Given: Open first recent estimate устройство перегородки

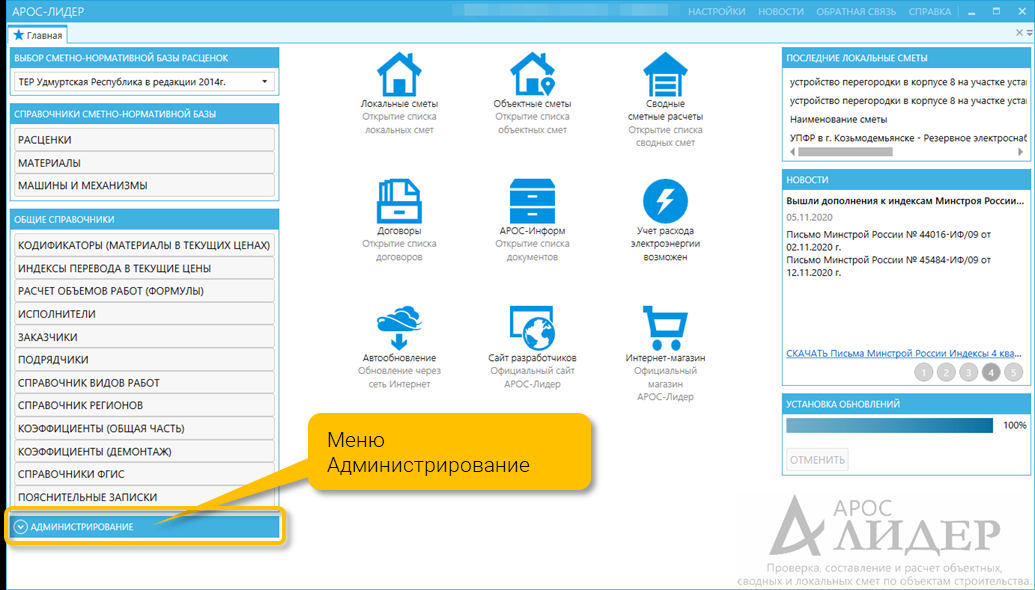Looking at the screenshot, I should [907, 82].
